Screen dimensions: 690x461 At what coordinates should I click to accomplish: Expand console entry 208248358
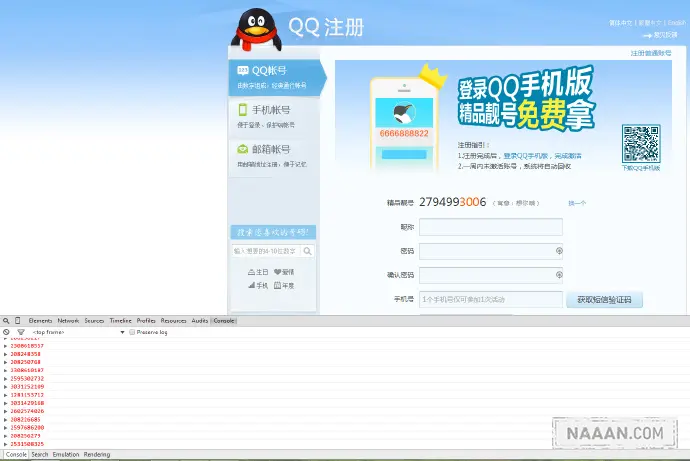click(x=5, y=354)
